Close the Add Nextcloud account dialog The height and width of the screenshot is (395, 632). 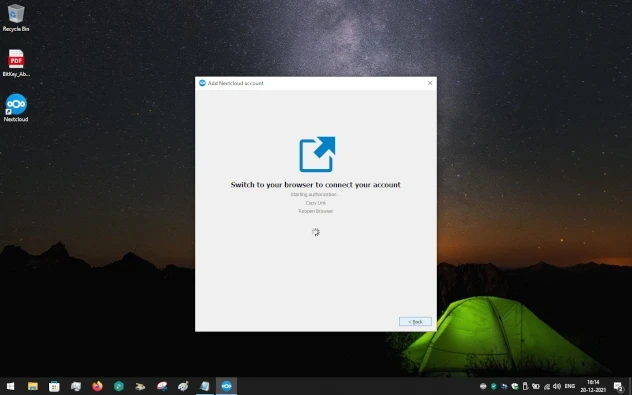point(430,83)
